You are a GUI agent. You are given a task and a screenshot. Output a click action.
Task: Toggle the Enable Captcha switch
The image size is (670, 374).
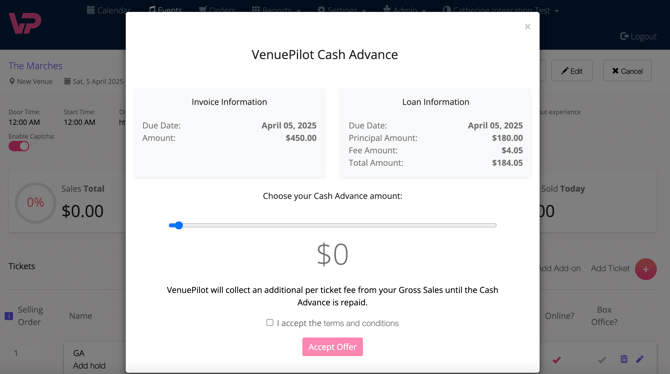[19, 146]
